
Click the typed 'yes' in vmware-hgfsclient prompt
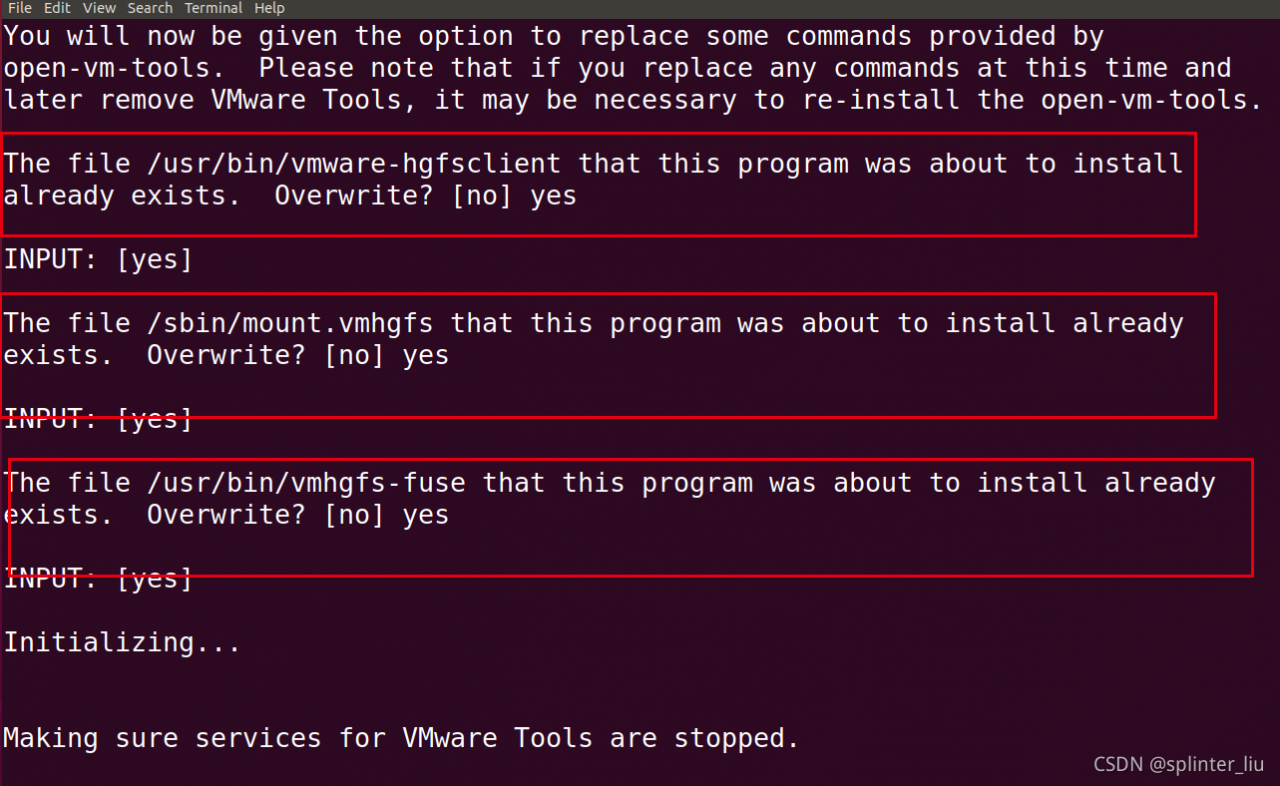click(553, 196)
